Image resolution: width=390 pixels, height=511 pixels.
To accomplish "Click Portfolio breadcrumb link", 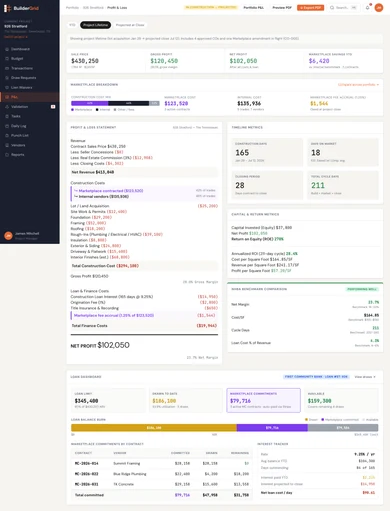I will pyautogui.click(x=72, y=7).
